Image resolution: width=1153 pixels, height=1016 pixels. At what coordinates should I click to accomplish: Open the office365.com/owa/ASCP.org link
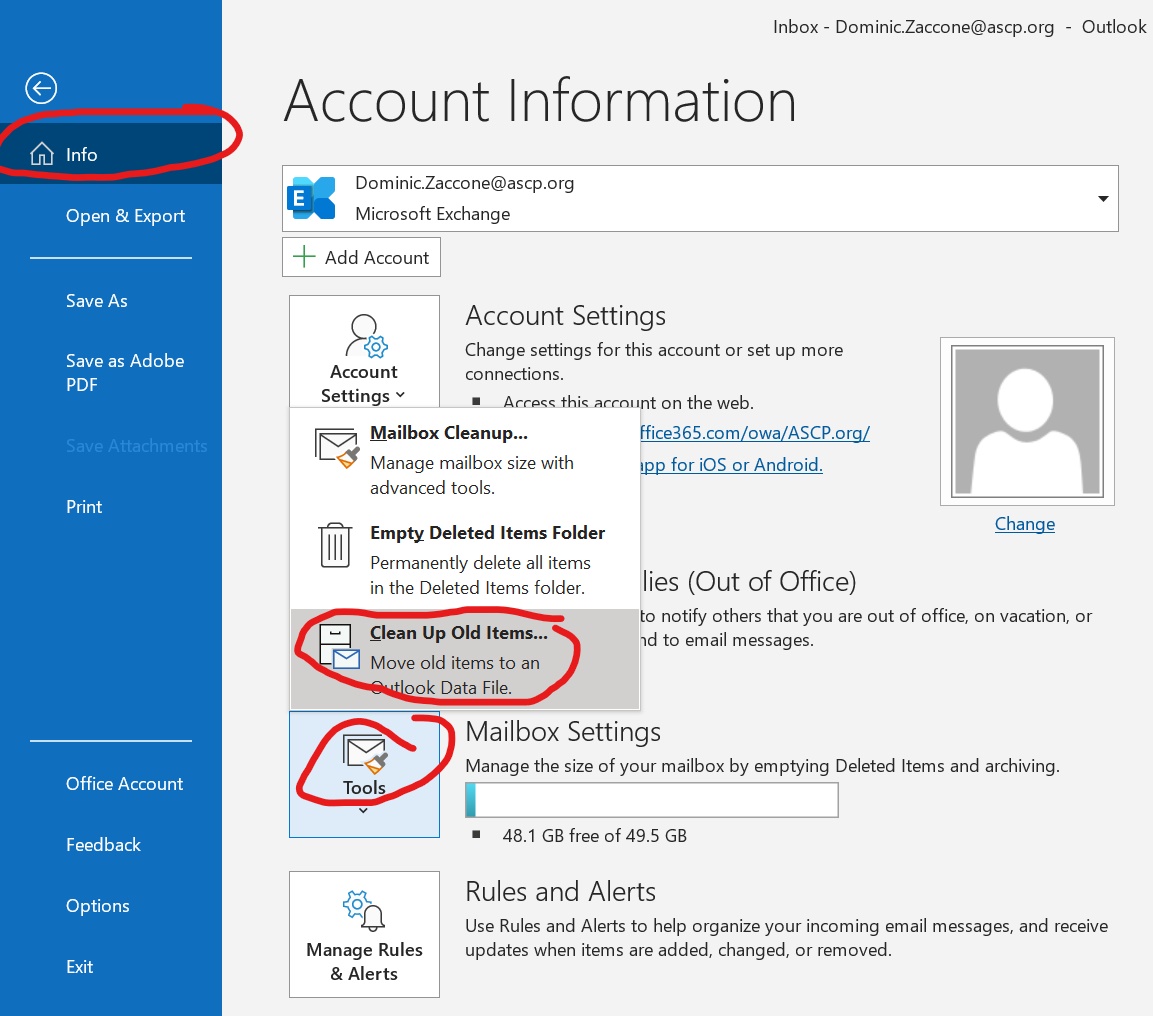click(x=754, y=432)
